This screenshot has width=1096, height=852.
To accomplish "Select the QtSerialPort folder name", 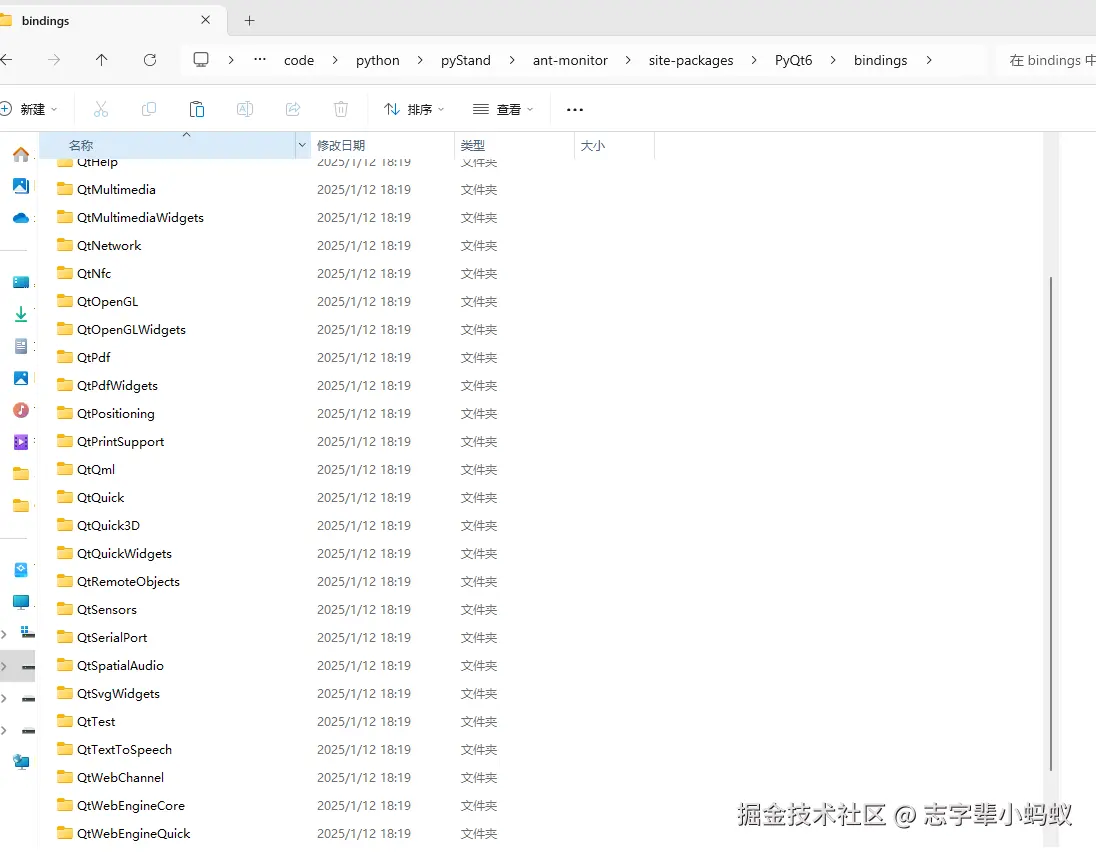I will pyautogui.click(x=112, y=637).
